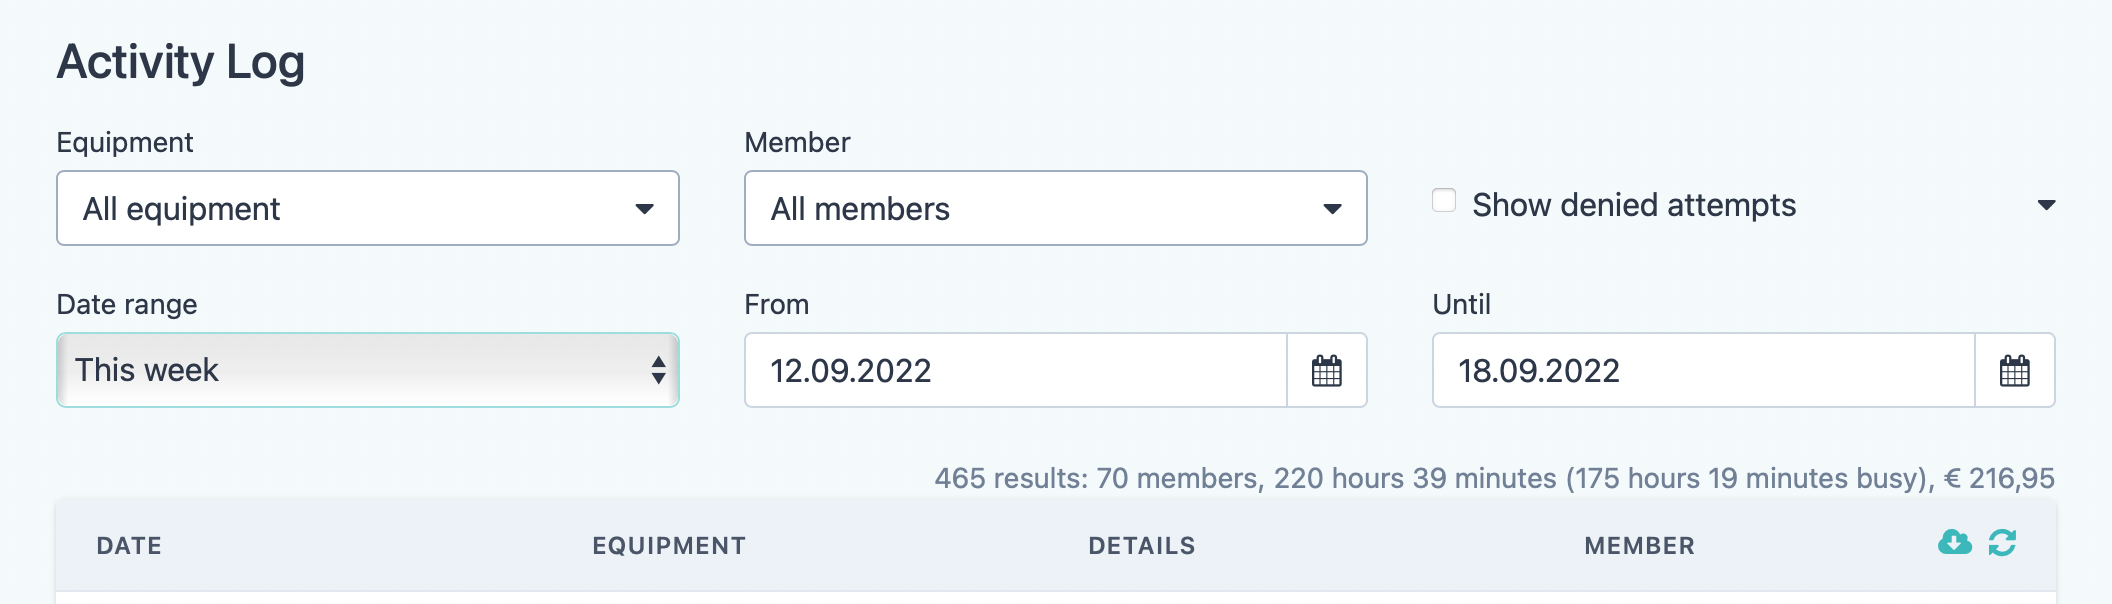Click the Member field label
The height and width of the screenshot is (604, 2112).
pyautogui.click(x=797, y=142)
